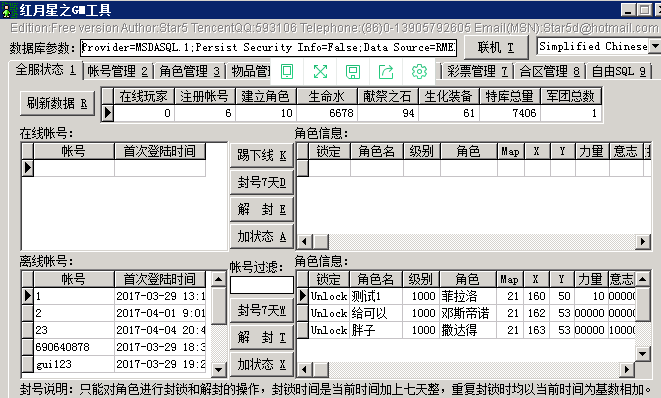
Task: Open the 合区管理 8 tab
Action: pos(549,72)
